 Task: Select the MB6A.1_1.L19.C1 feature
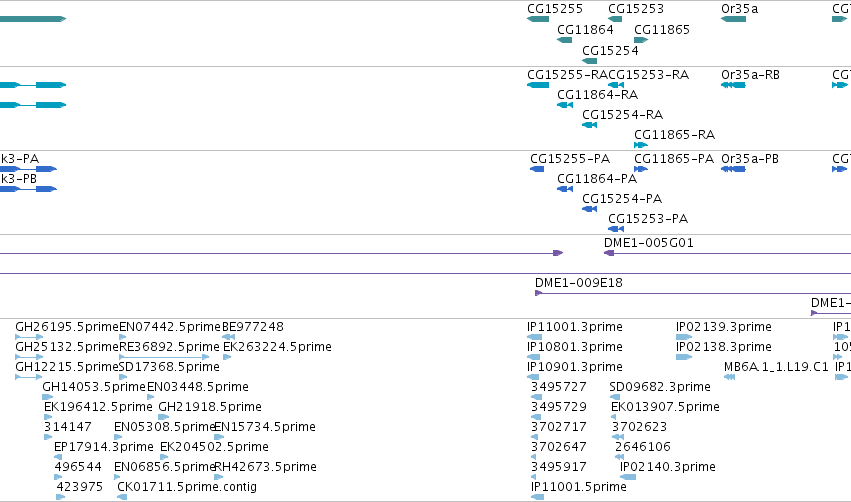click(729, 377)
